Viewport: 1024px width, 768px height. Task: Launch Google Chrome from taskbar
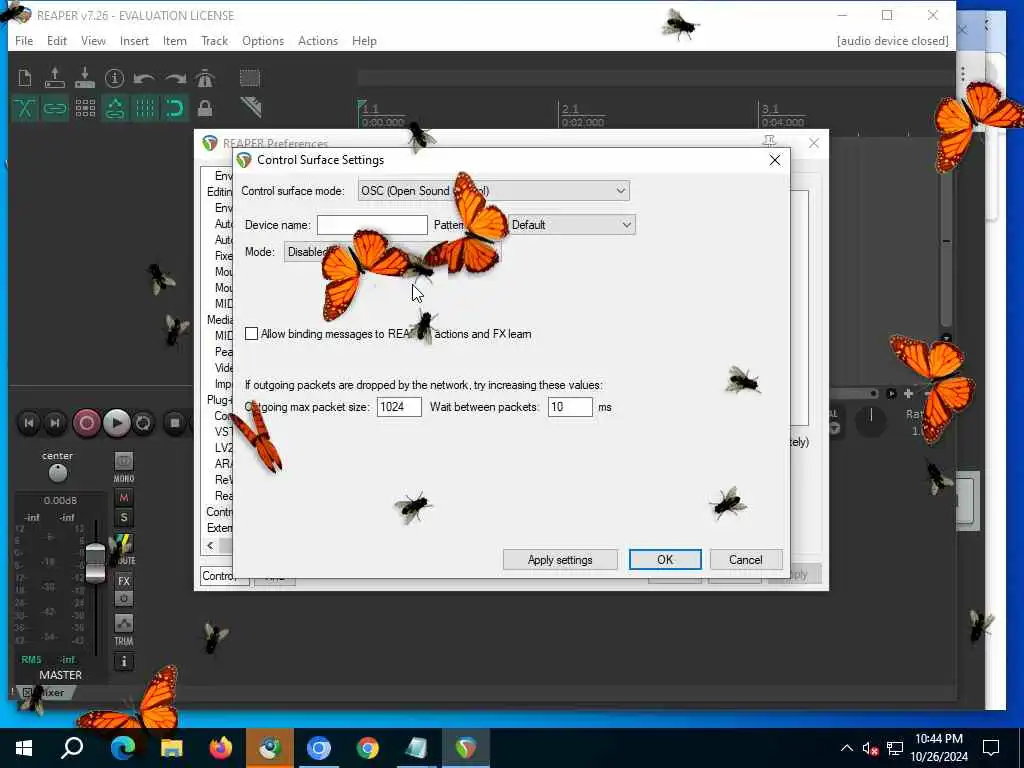coord(368,748)
